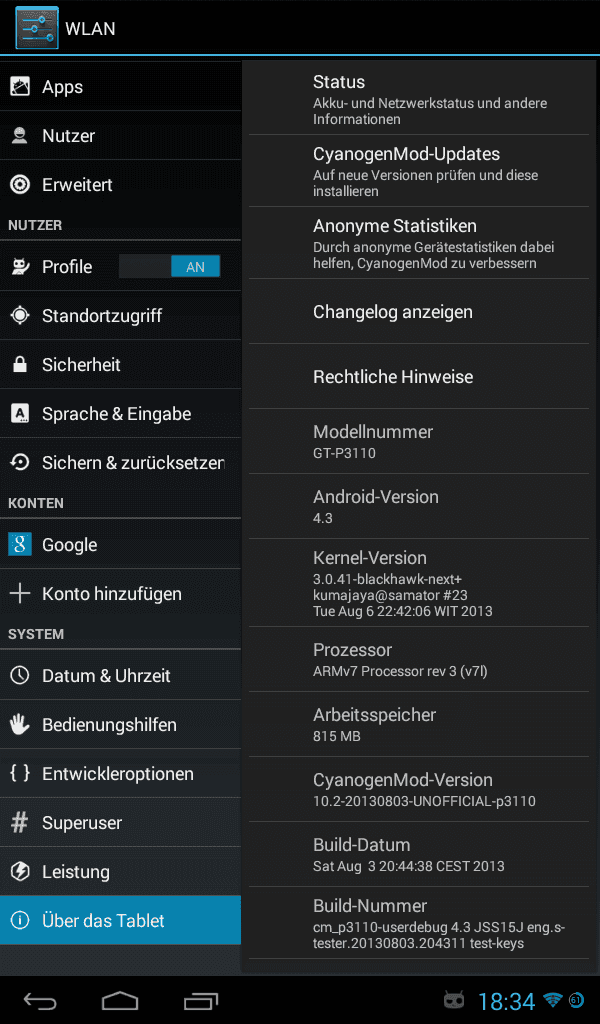Tap Konto hinzufügen plus entry

(x=120, y=594)
